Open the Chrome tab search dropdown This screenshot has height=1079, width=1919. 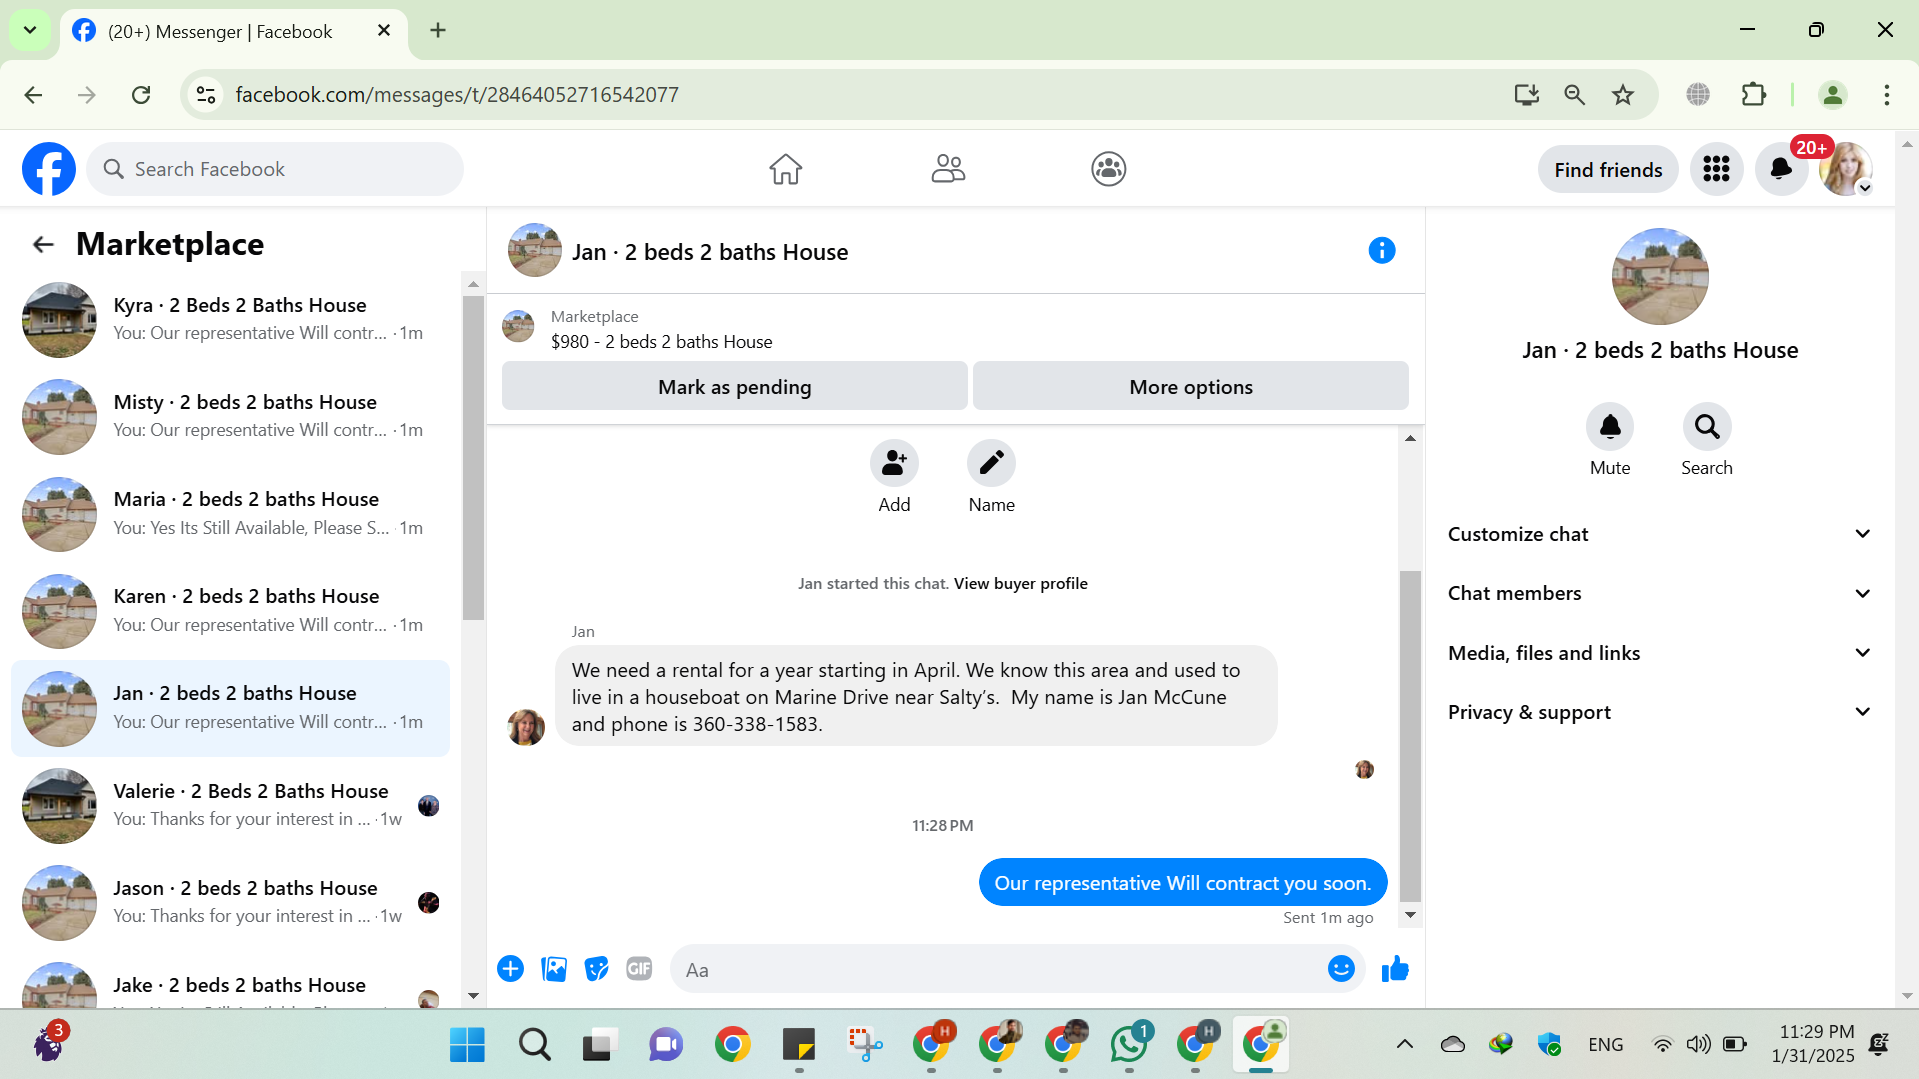(x=30, y=30)
